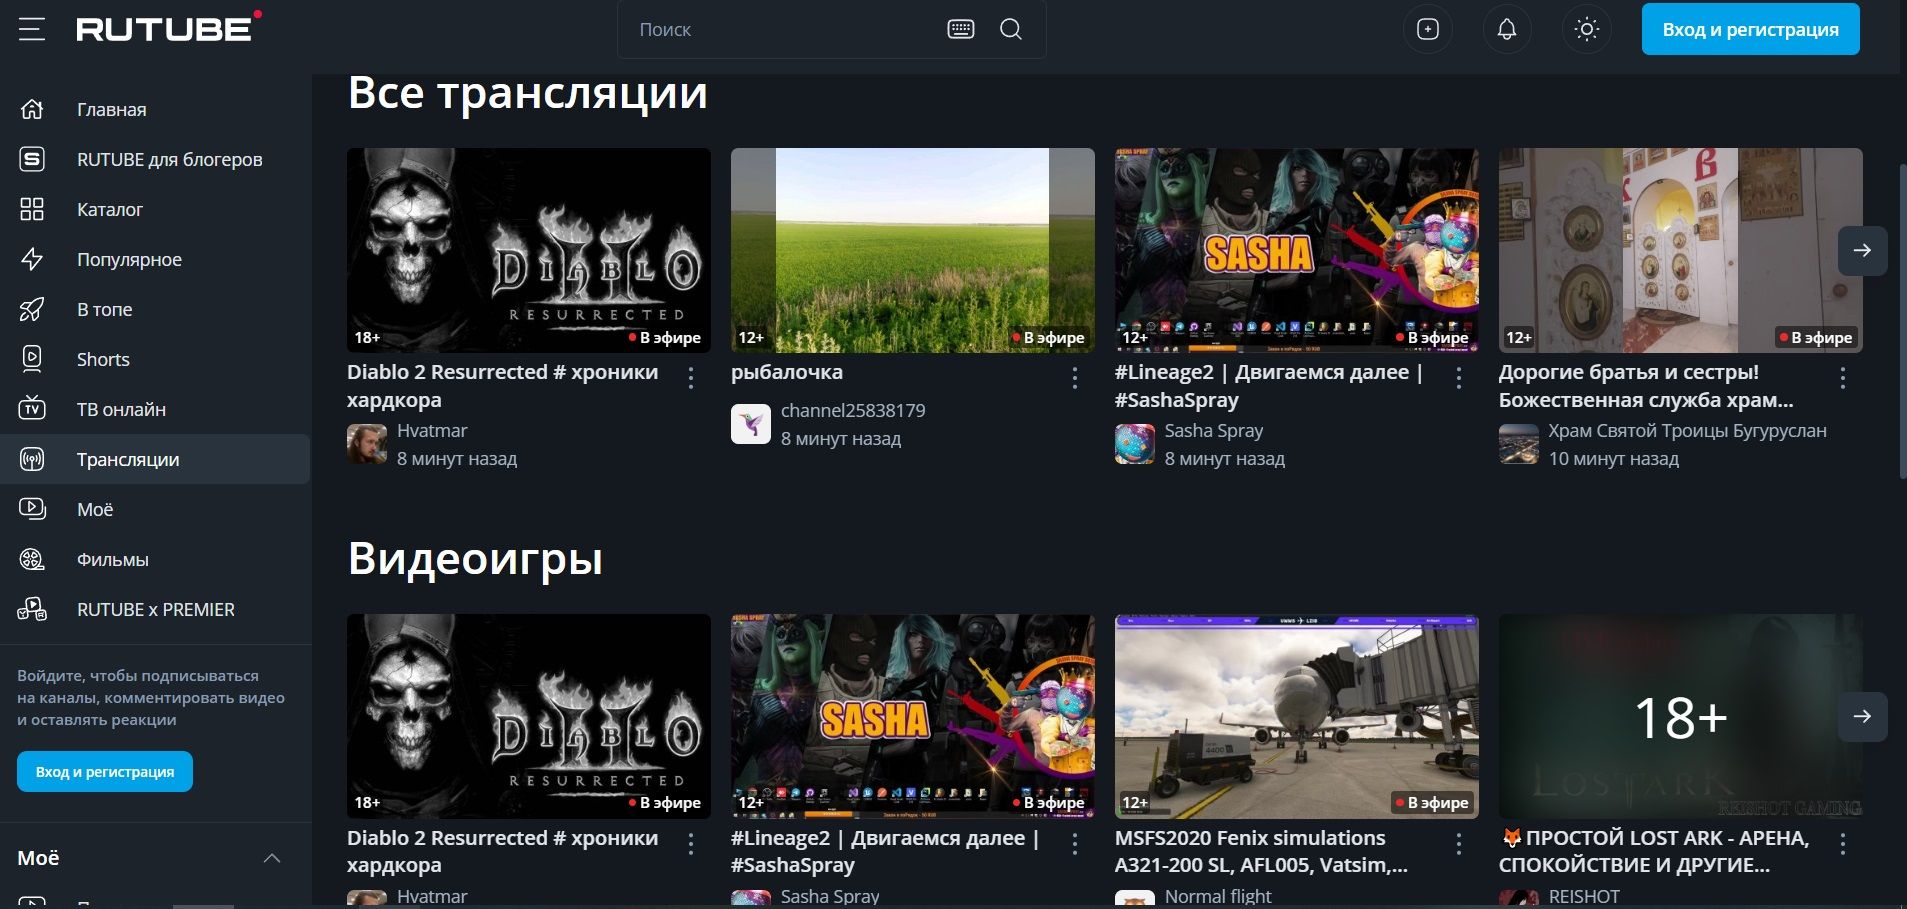Click Храм Святой Троицы channel avatar
Screen dimensions: 1907x909
click(1519, 443)
